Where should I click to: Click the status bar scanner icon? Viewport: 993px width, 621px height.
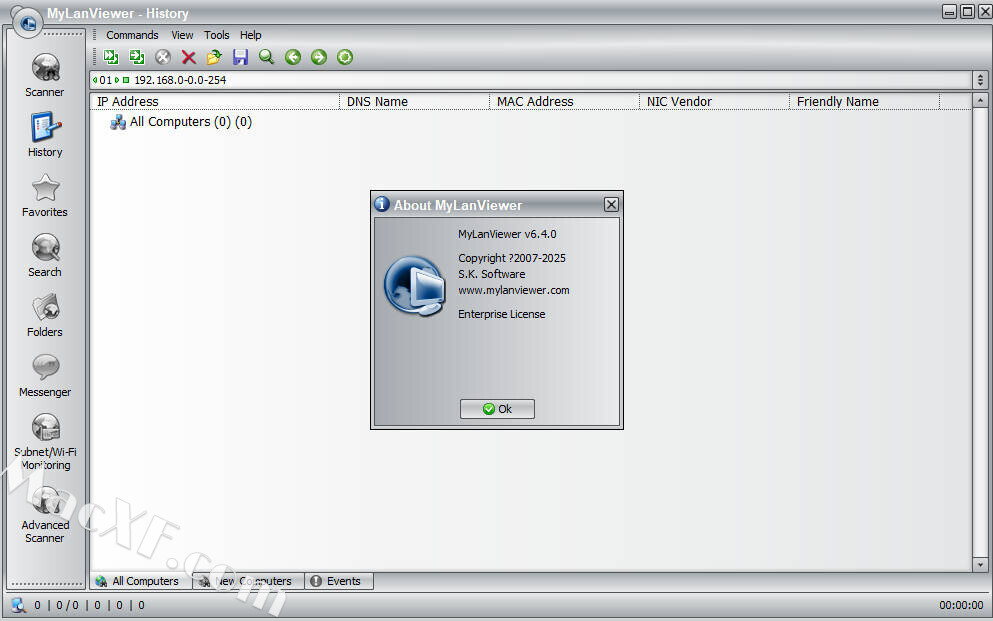(x=18, y=605)
